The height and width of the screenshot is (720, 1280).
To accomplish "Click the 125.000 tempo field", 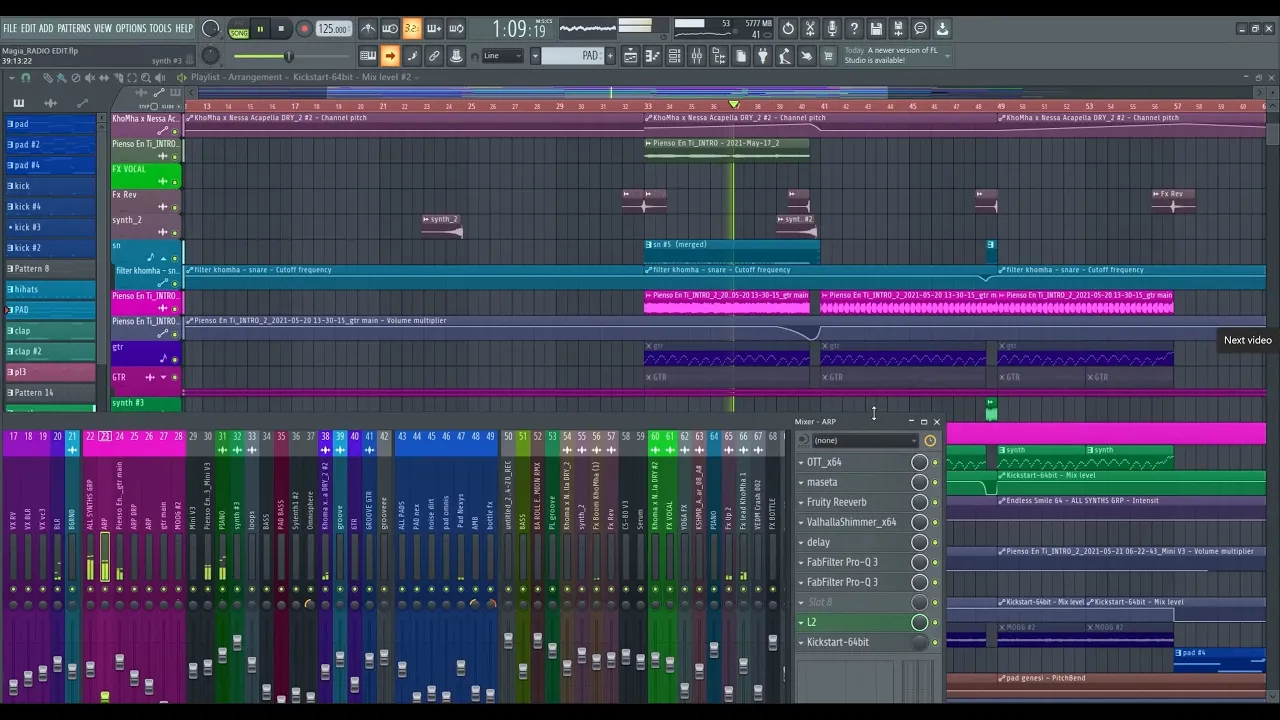I will (x=334, y=29).
